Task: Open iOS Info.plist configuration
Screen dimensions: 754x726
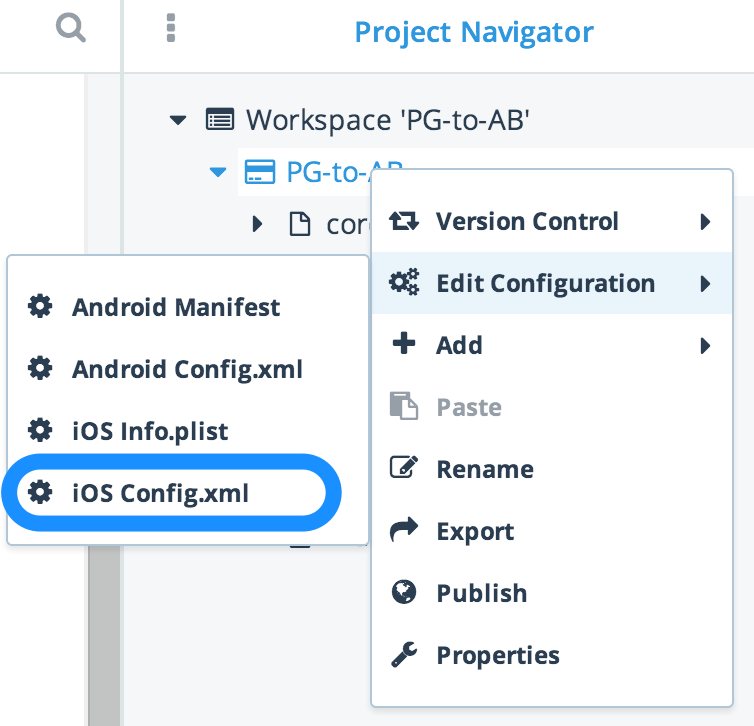Action: [150, 431]
